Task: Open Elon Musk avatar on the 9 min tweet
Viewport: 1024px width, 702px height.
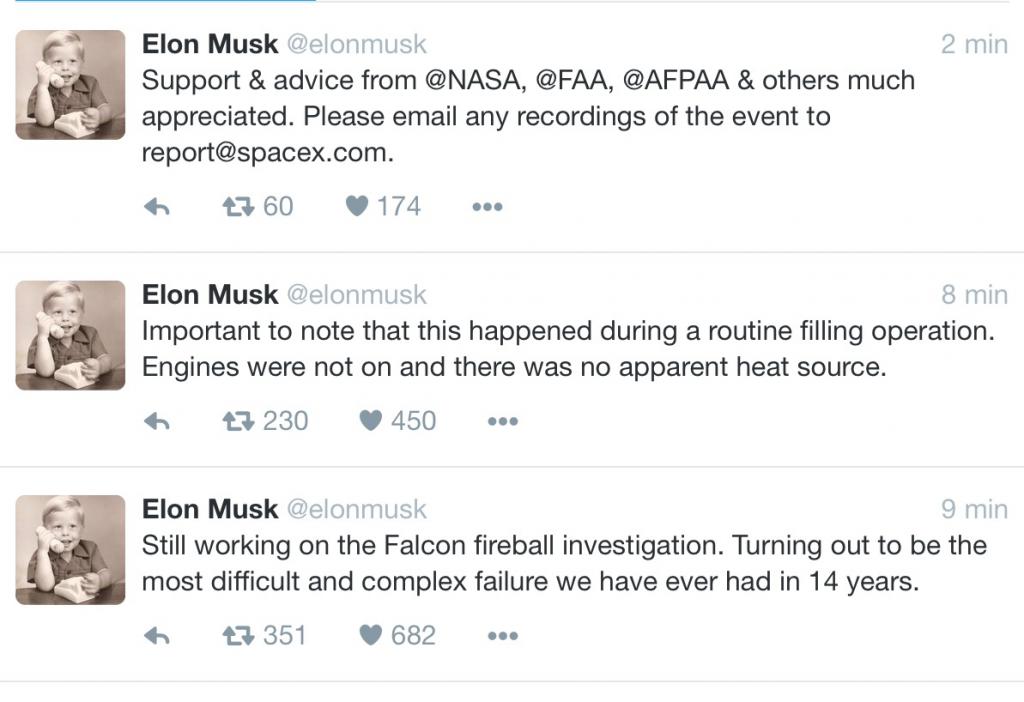Action: (71, 550)
